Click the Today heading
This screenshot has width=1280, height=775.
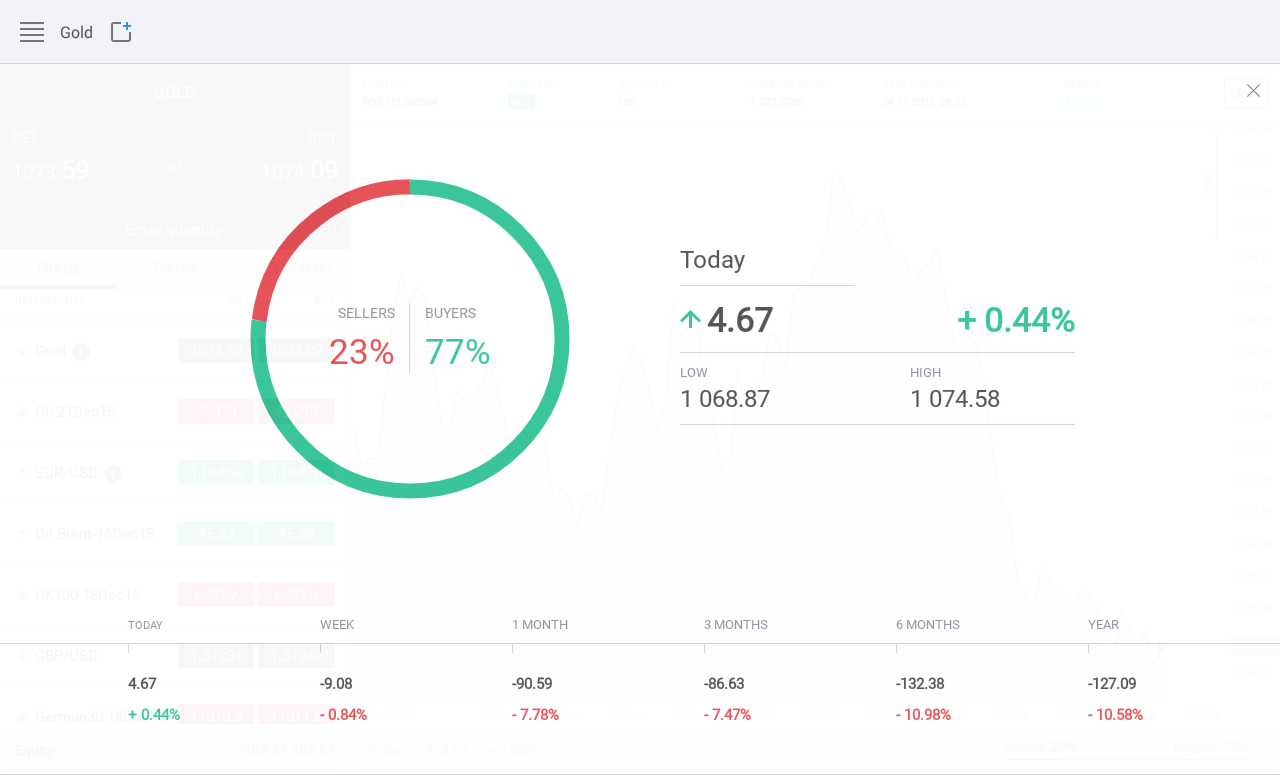712,260
